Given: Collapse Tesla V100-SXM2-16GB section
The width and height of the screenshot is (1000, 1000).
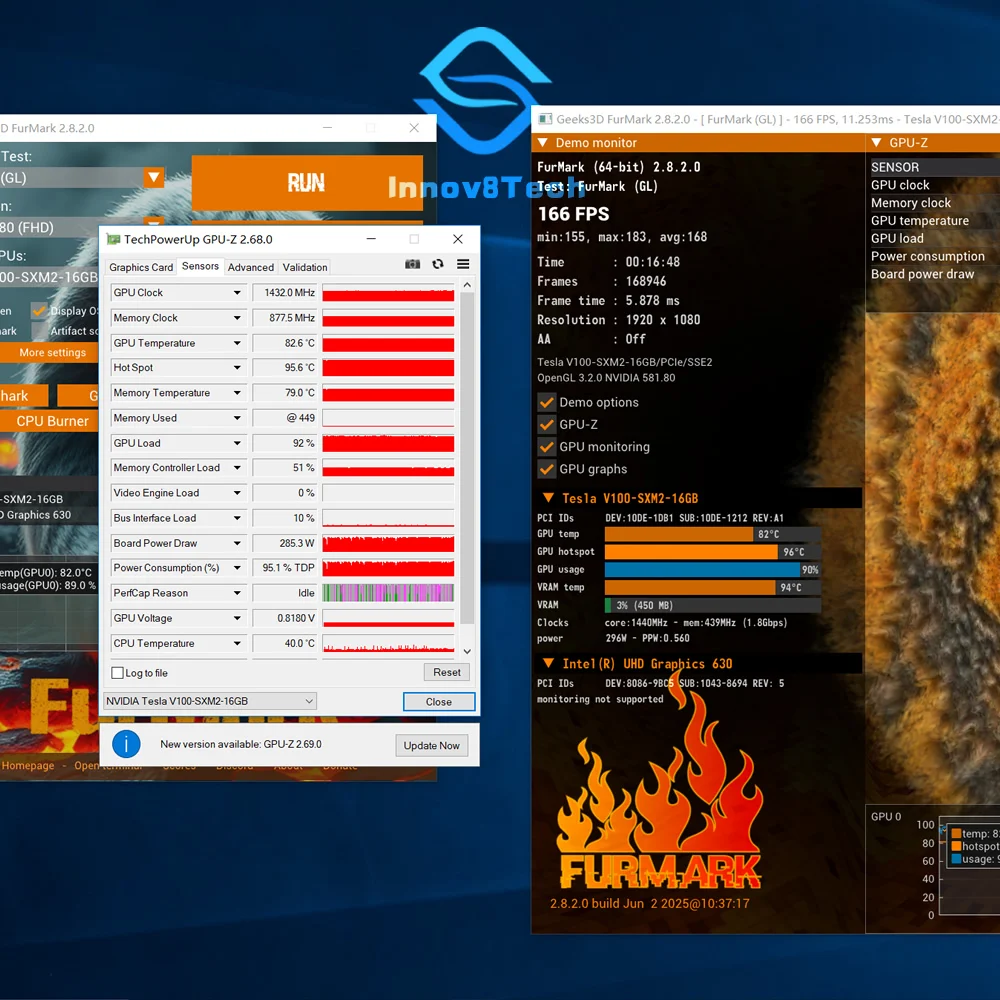Looking at the screenshot, I should tap(548, 497).
